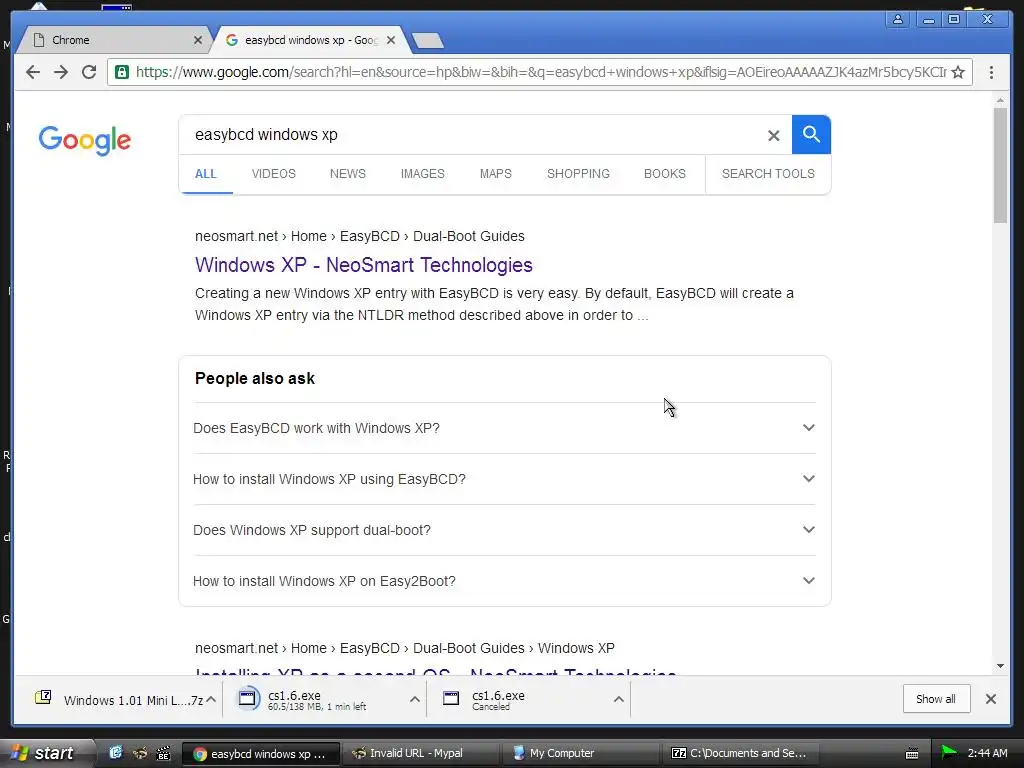The height and width of the screenshot is (768, 1024).
Task: Close the first Chrome tab
Action: (198, 40)
